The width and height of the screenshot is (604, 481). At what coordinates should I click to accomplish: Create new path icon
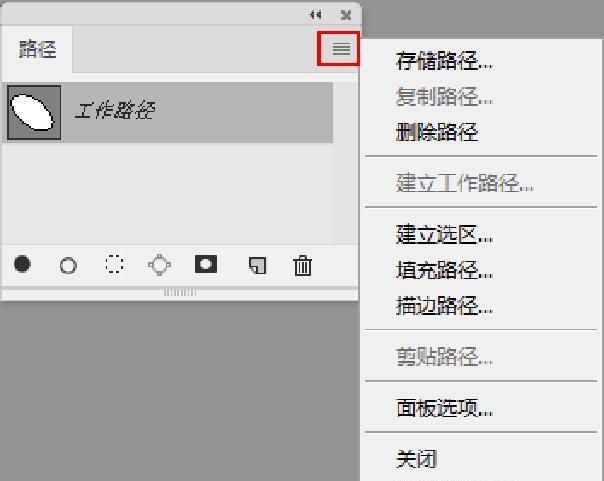click(257, 266)
